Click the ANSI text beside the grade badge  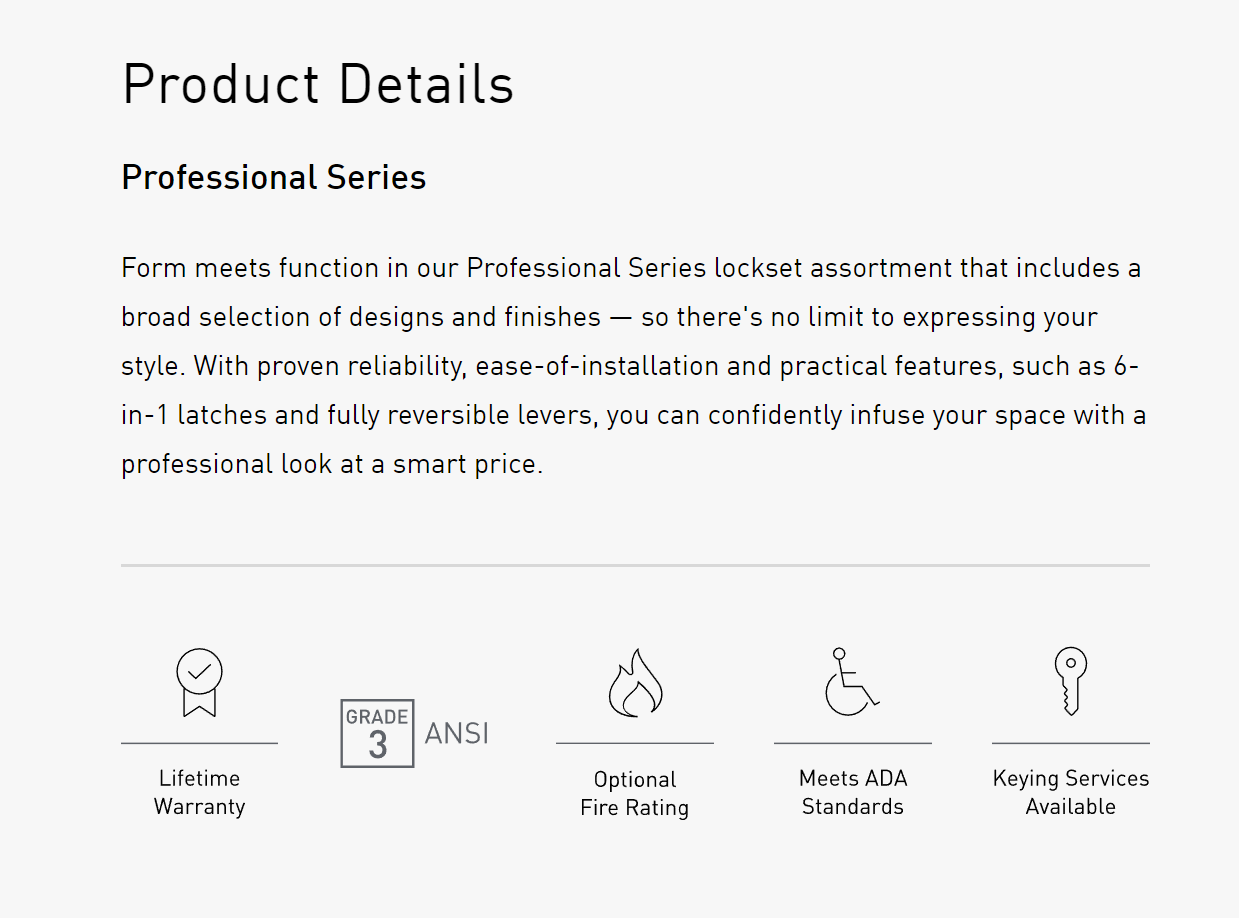pyautogui.click(x=456, y=733)
